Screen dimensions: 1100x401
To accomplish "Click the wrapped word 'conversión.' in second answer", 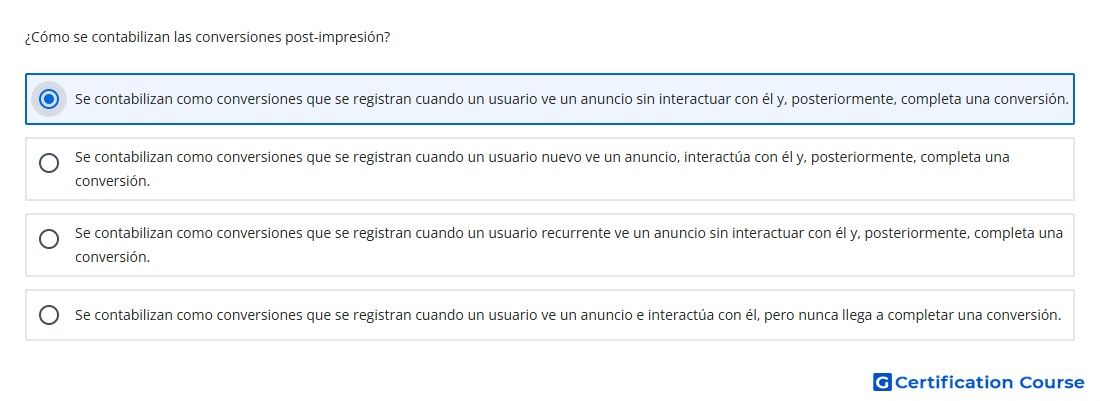I will click(x=112, y=181).
